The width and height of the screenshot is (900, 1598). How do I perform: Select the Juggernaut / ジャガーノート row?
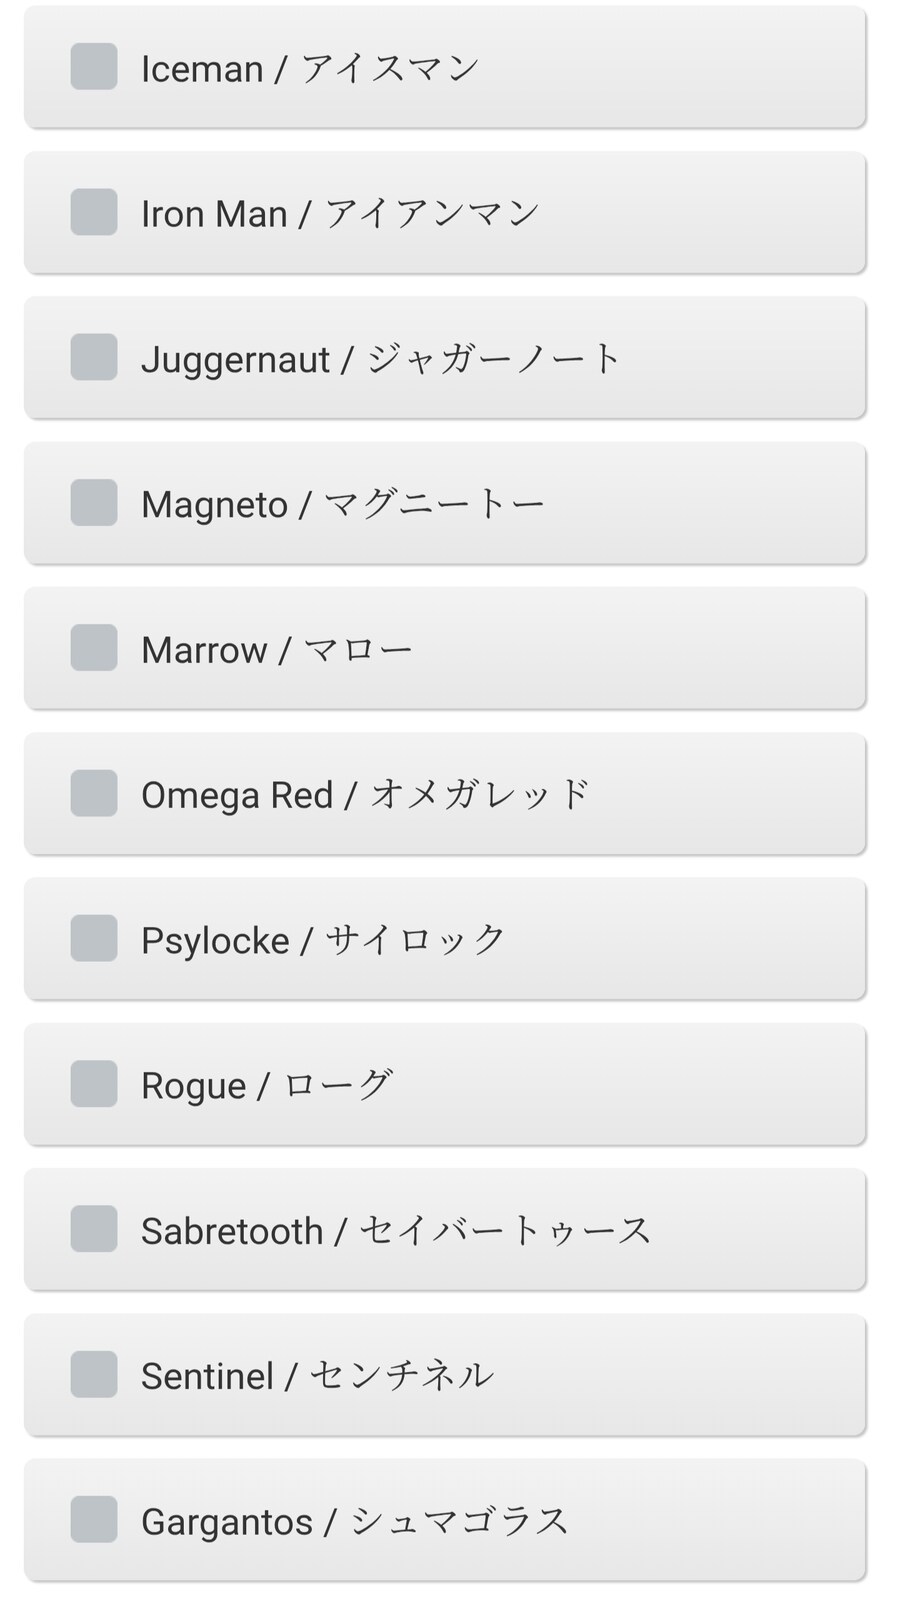[x=445, y=358]
